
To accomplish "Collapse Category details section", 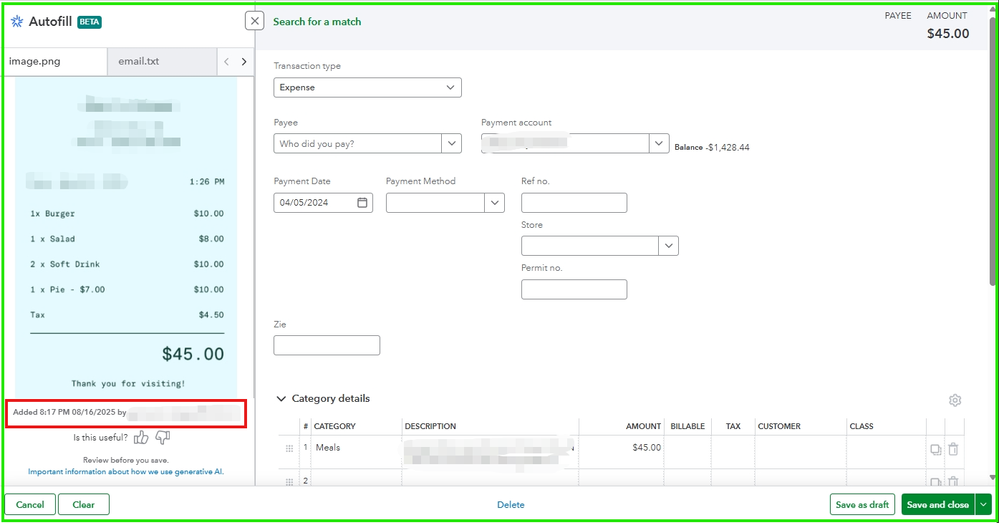I will point(281,399).
